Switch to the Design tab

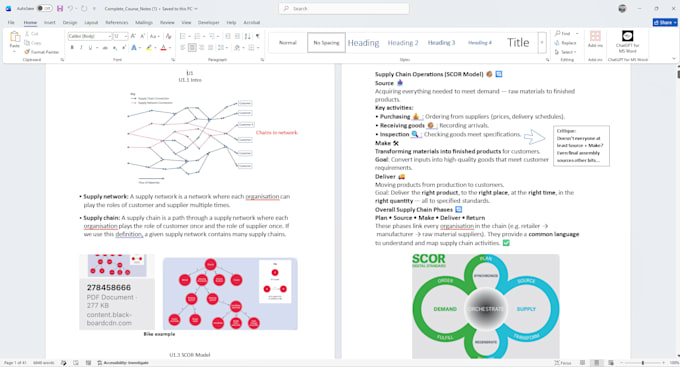click(70, 22)
